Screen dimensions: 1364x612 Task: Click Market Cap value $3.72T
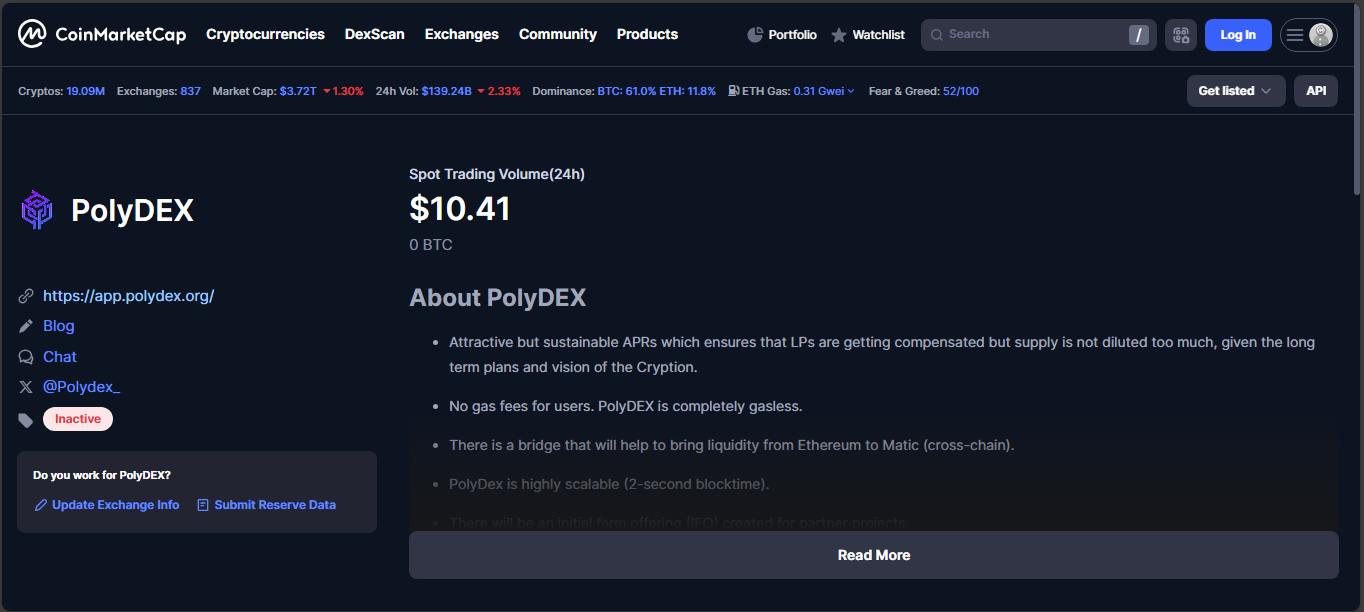point(298,91)
